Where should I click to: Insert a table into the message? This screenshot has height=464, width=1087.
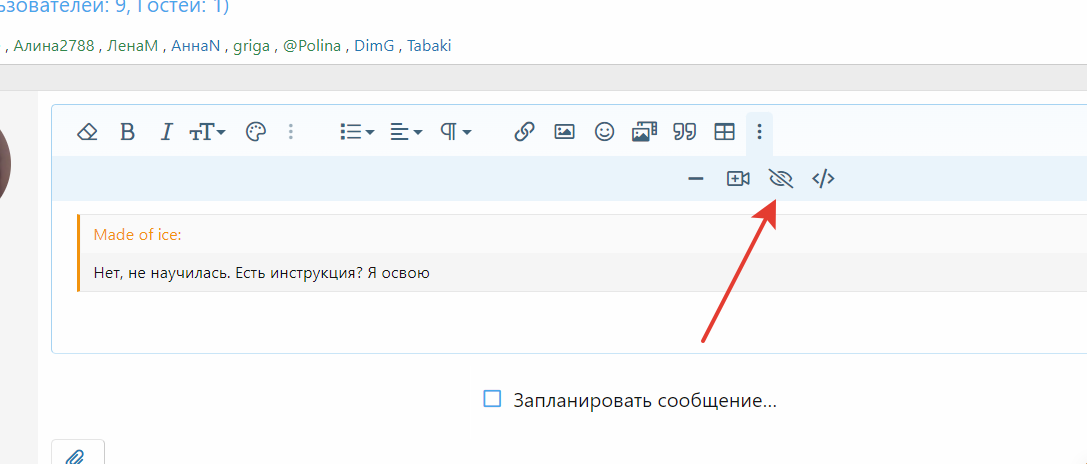[724, 132]
